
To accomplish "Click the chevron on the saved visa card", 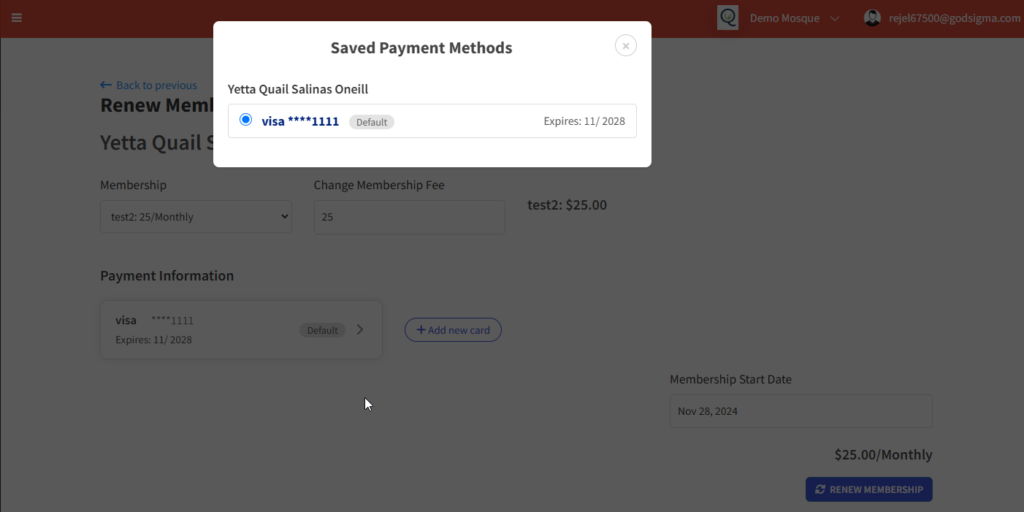I will (360, 329).
